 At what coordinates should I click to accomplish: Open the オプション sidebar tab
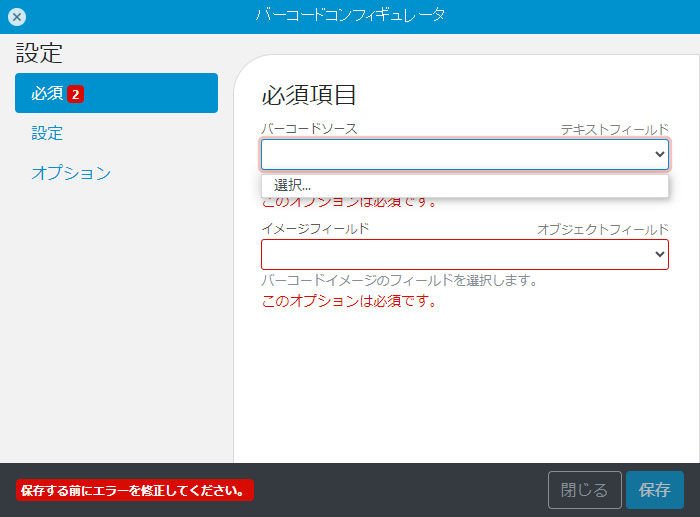pyautogui.click(x=71, y=173)
